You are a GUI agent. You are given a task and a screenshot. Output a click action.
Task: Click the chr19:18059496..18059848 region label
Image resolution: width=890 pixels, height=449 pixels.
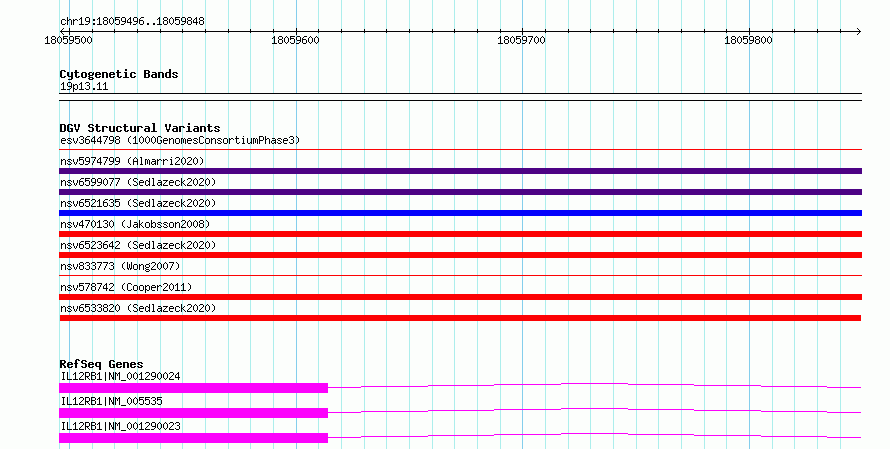(132, 22)
